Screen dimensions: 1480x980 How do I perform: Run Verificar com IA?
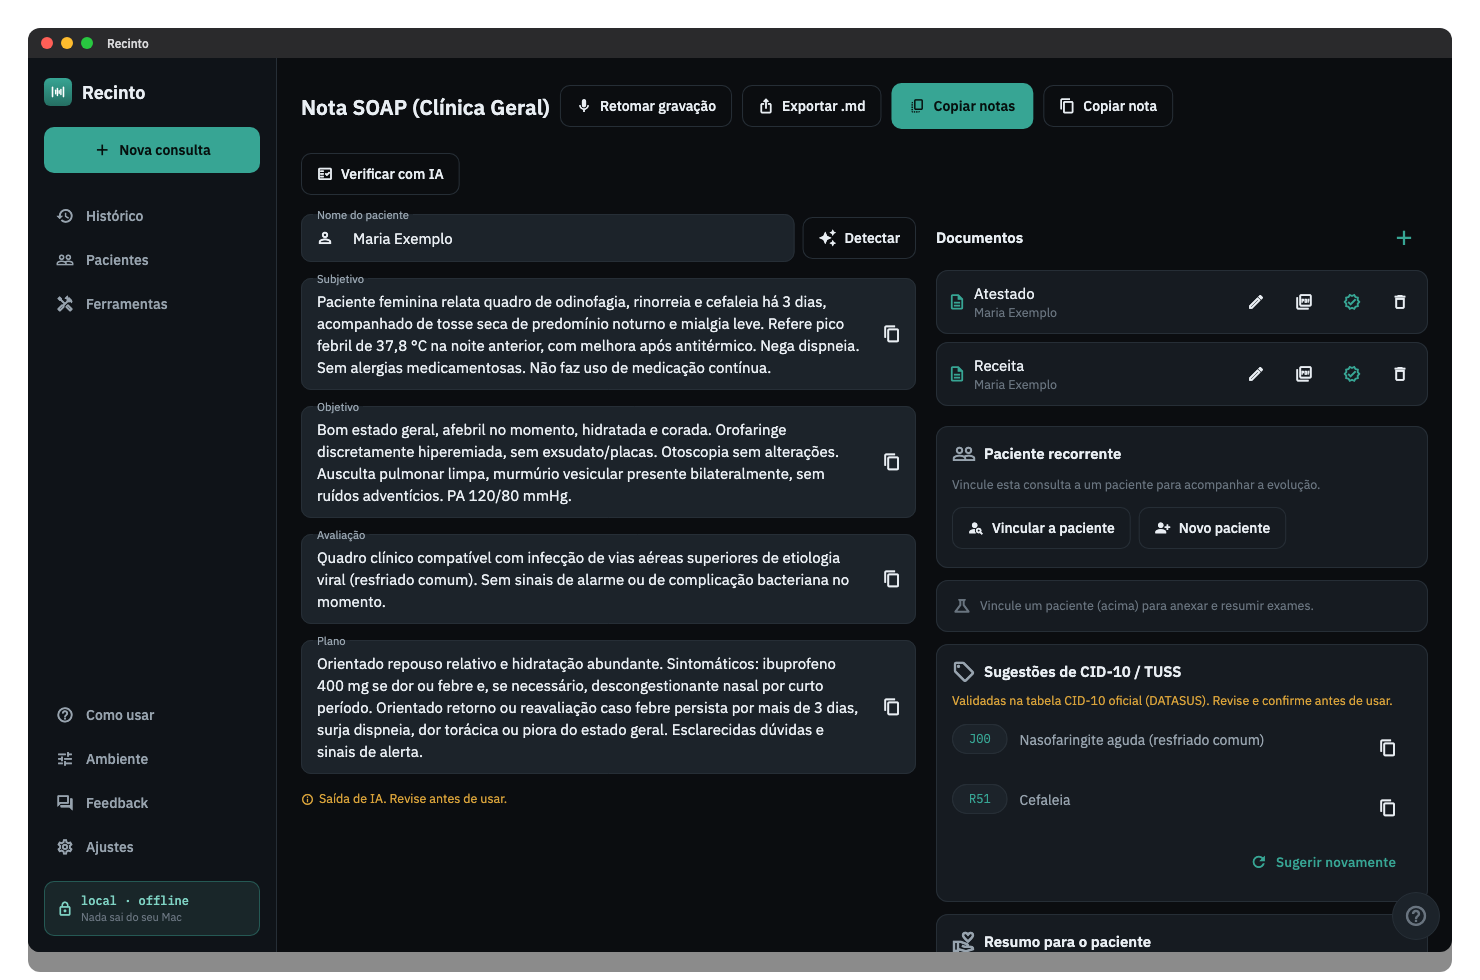click(x=380, y=174)
